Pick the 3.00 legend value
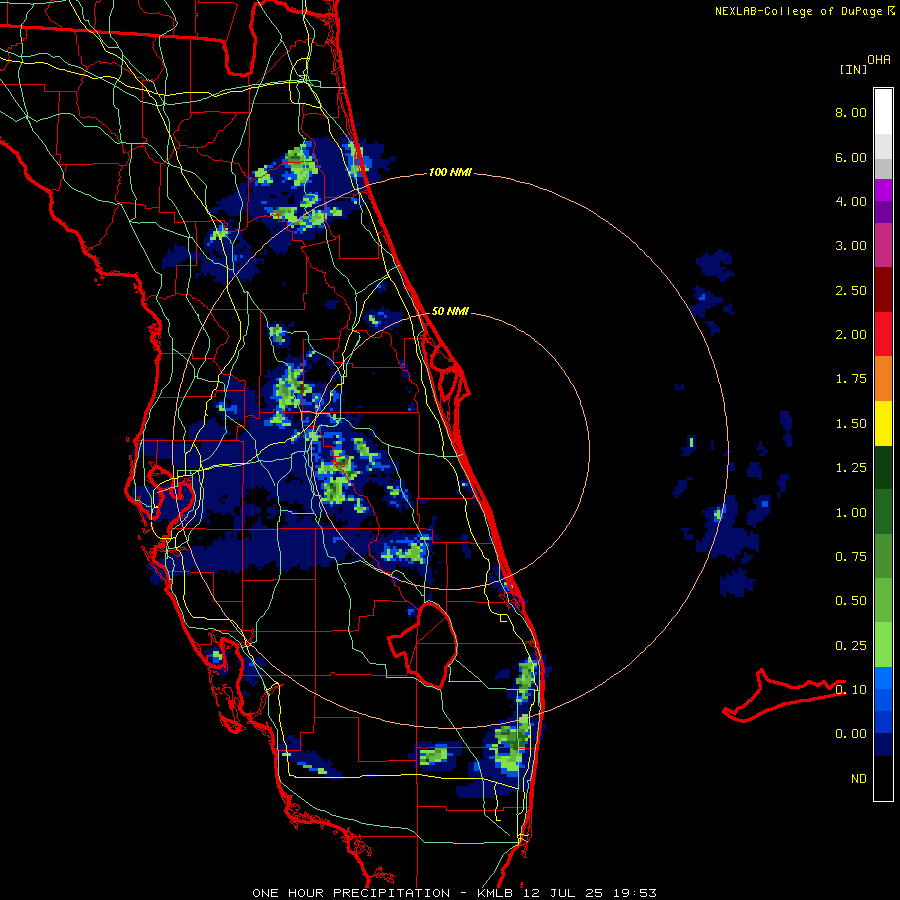The image size is (900, 900). pyautogui.click(x=851, y=246)
